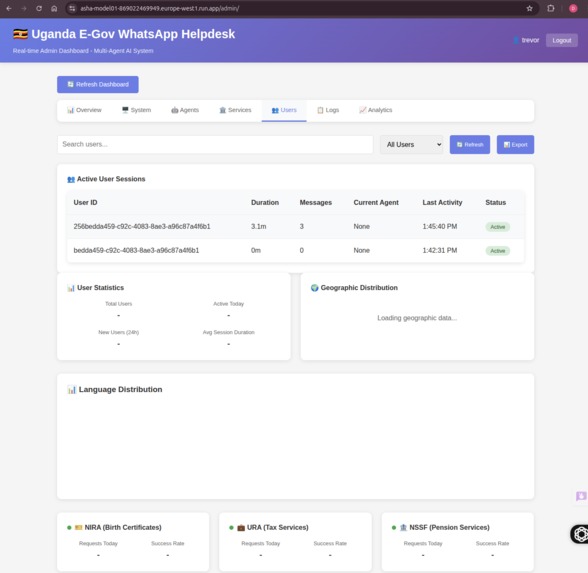
Task: Click the User Statistics chart icon
Action: click(x=71, y=288)
